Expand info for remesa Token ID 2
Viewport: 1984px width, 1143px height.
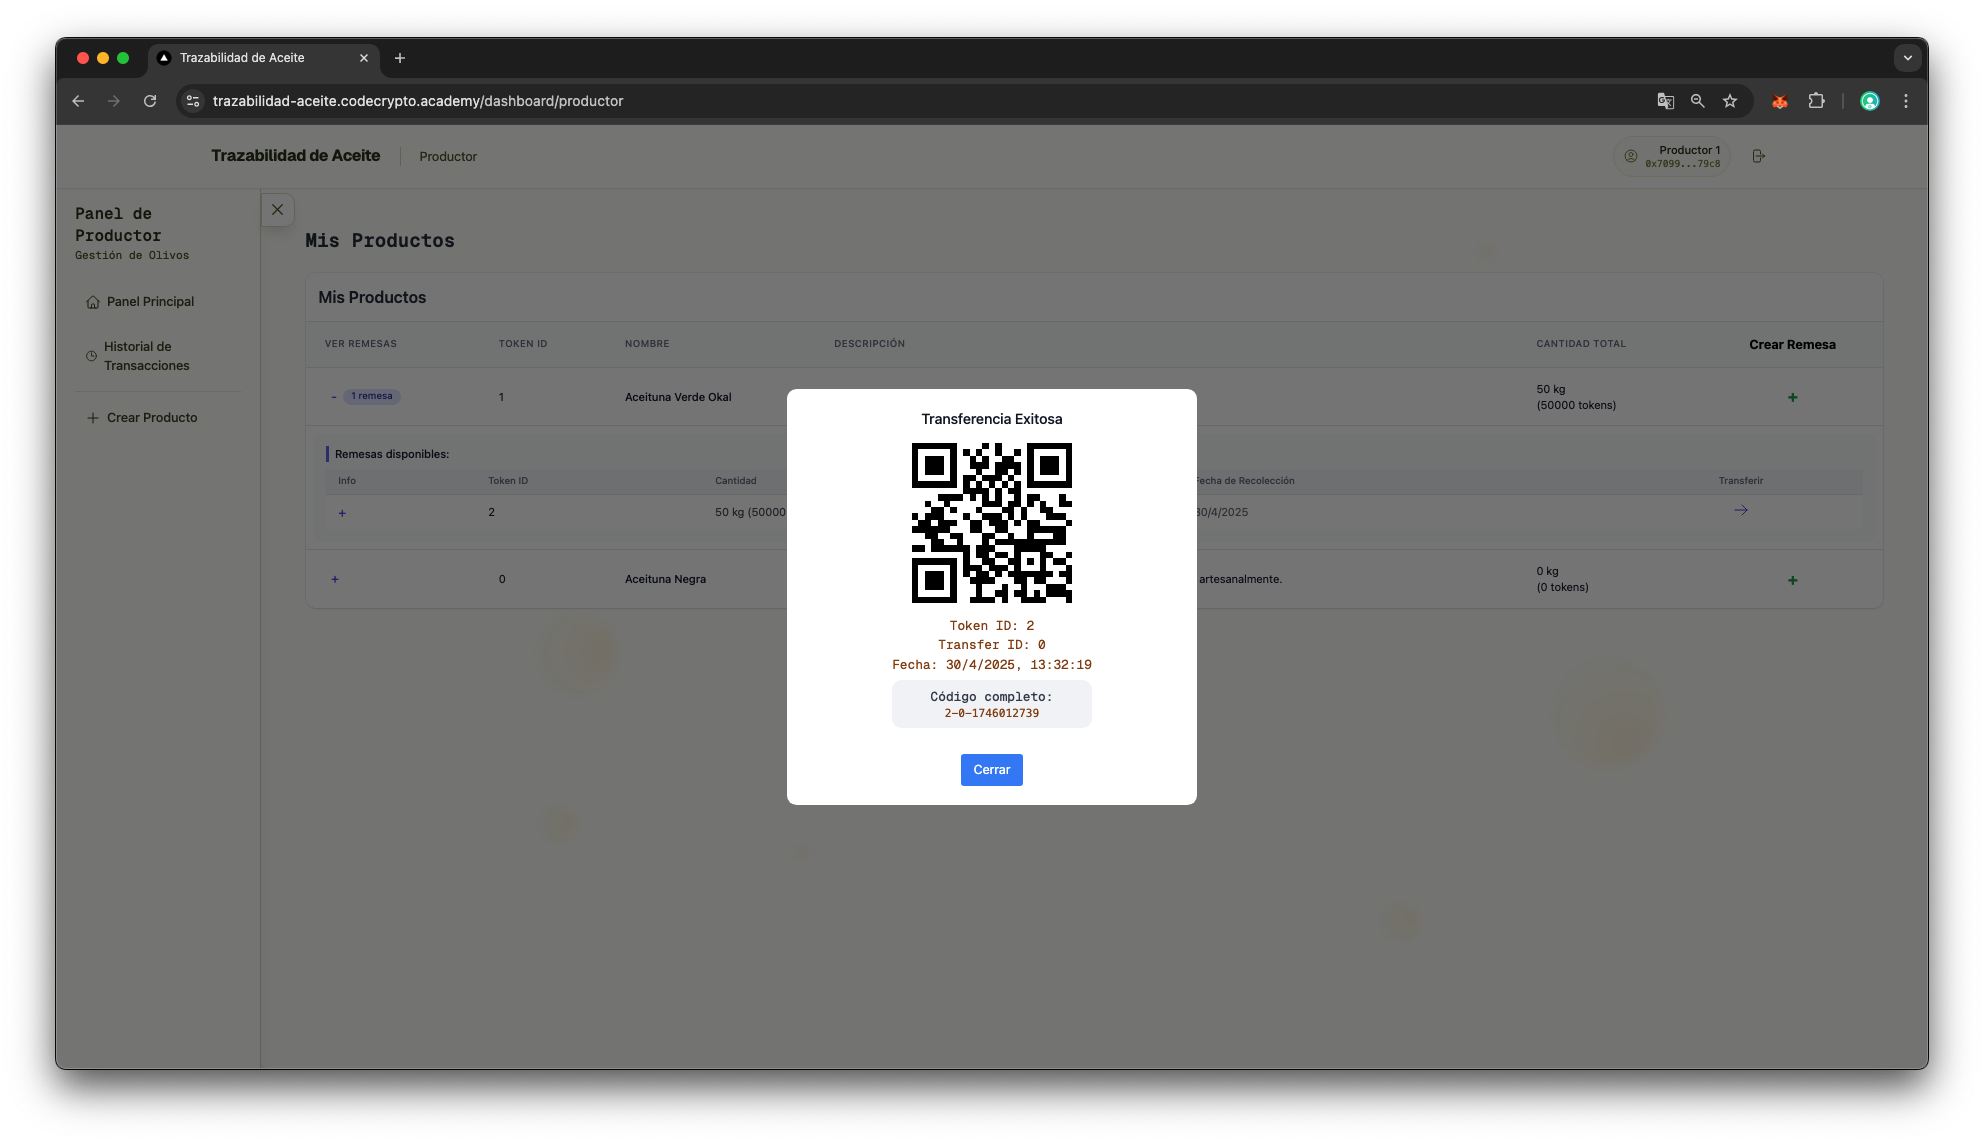tap(342, 513)
